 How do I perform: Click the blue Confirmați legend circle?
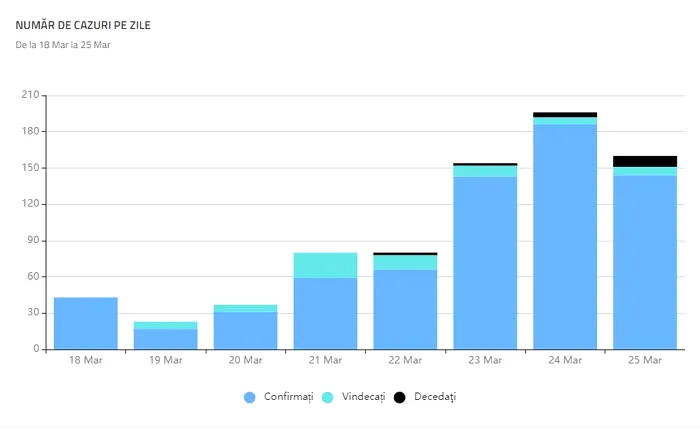(250, 397)
